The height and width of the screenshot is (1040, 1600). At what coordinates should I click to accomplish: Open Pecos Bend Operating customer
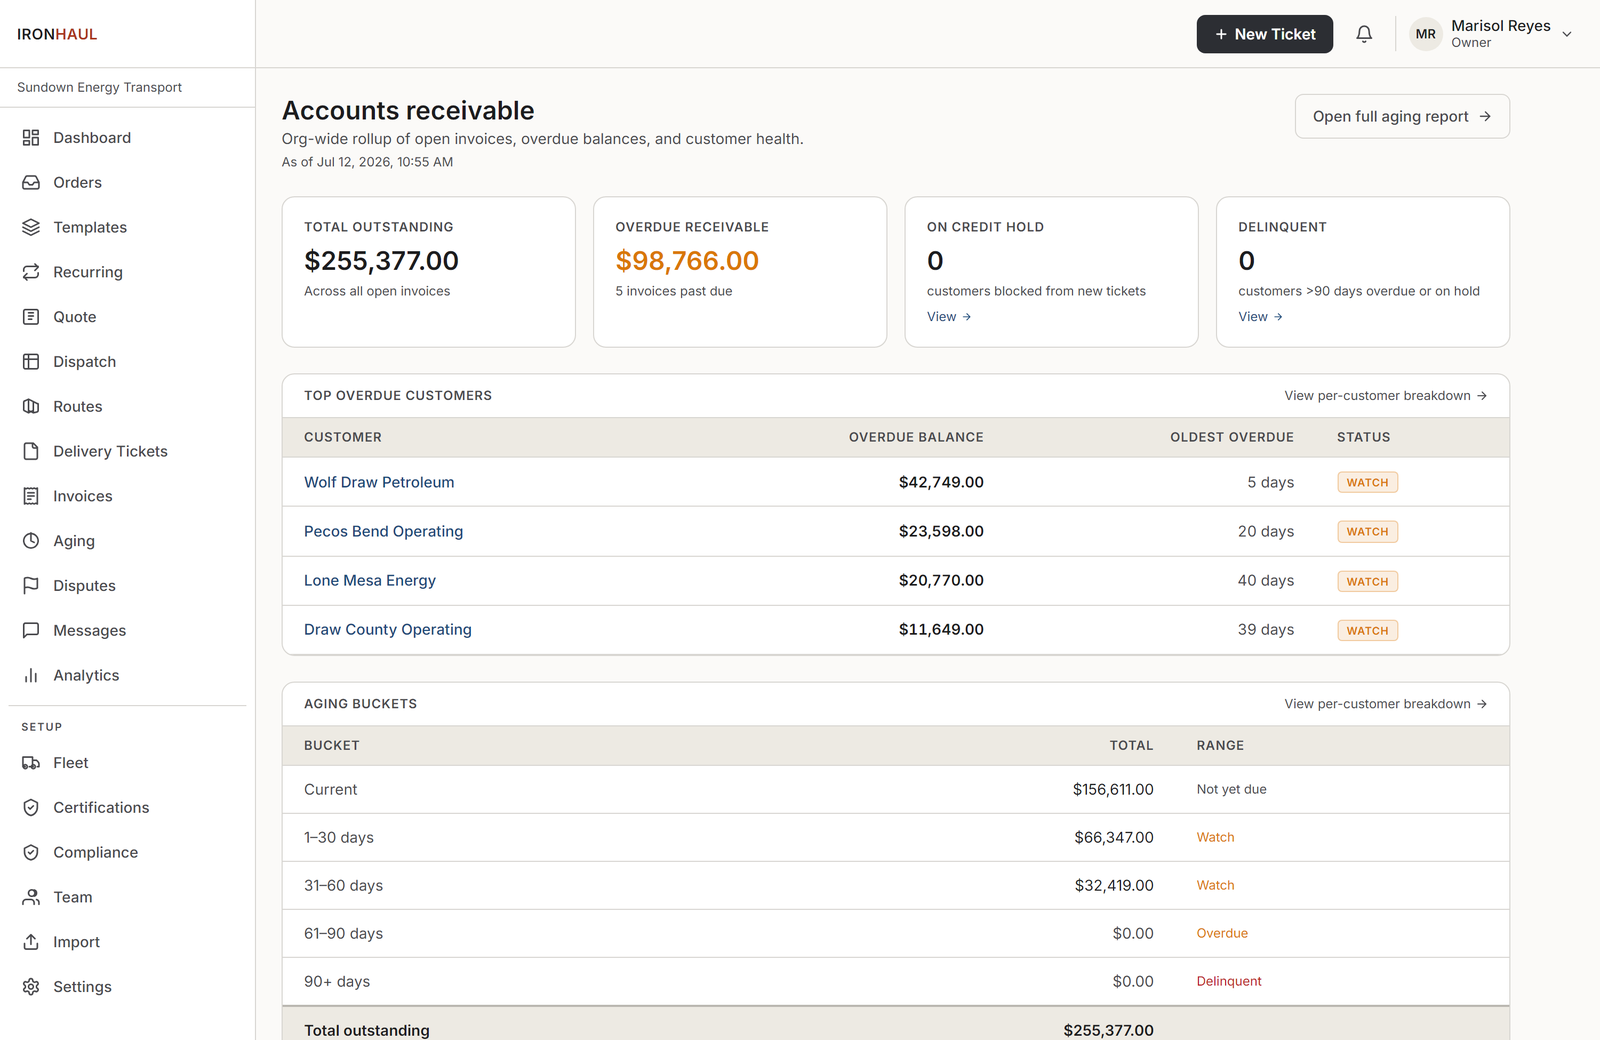tap(384, 531)
